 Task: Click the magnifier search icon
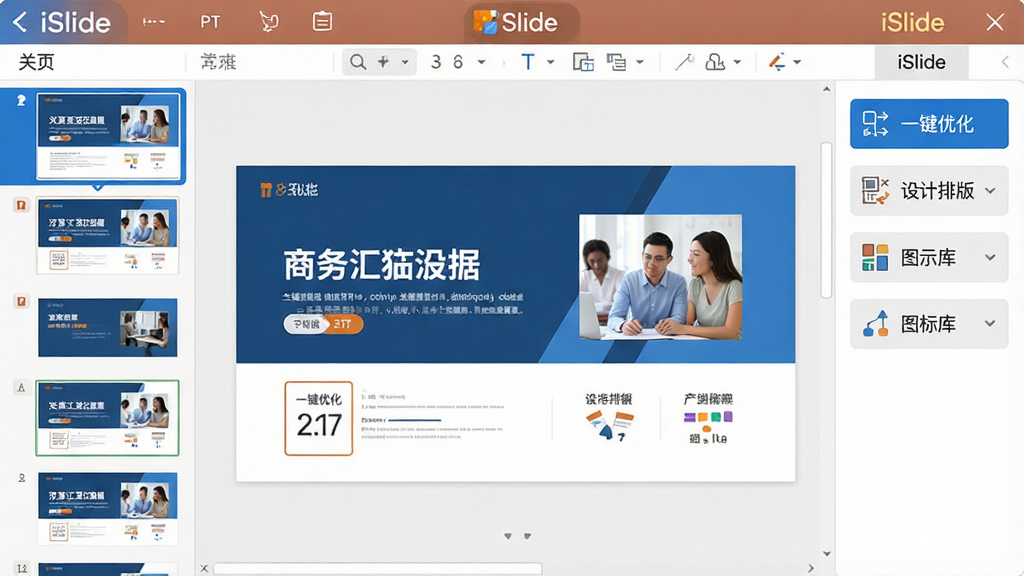[x=358, y=62]
